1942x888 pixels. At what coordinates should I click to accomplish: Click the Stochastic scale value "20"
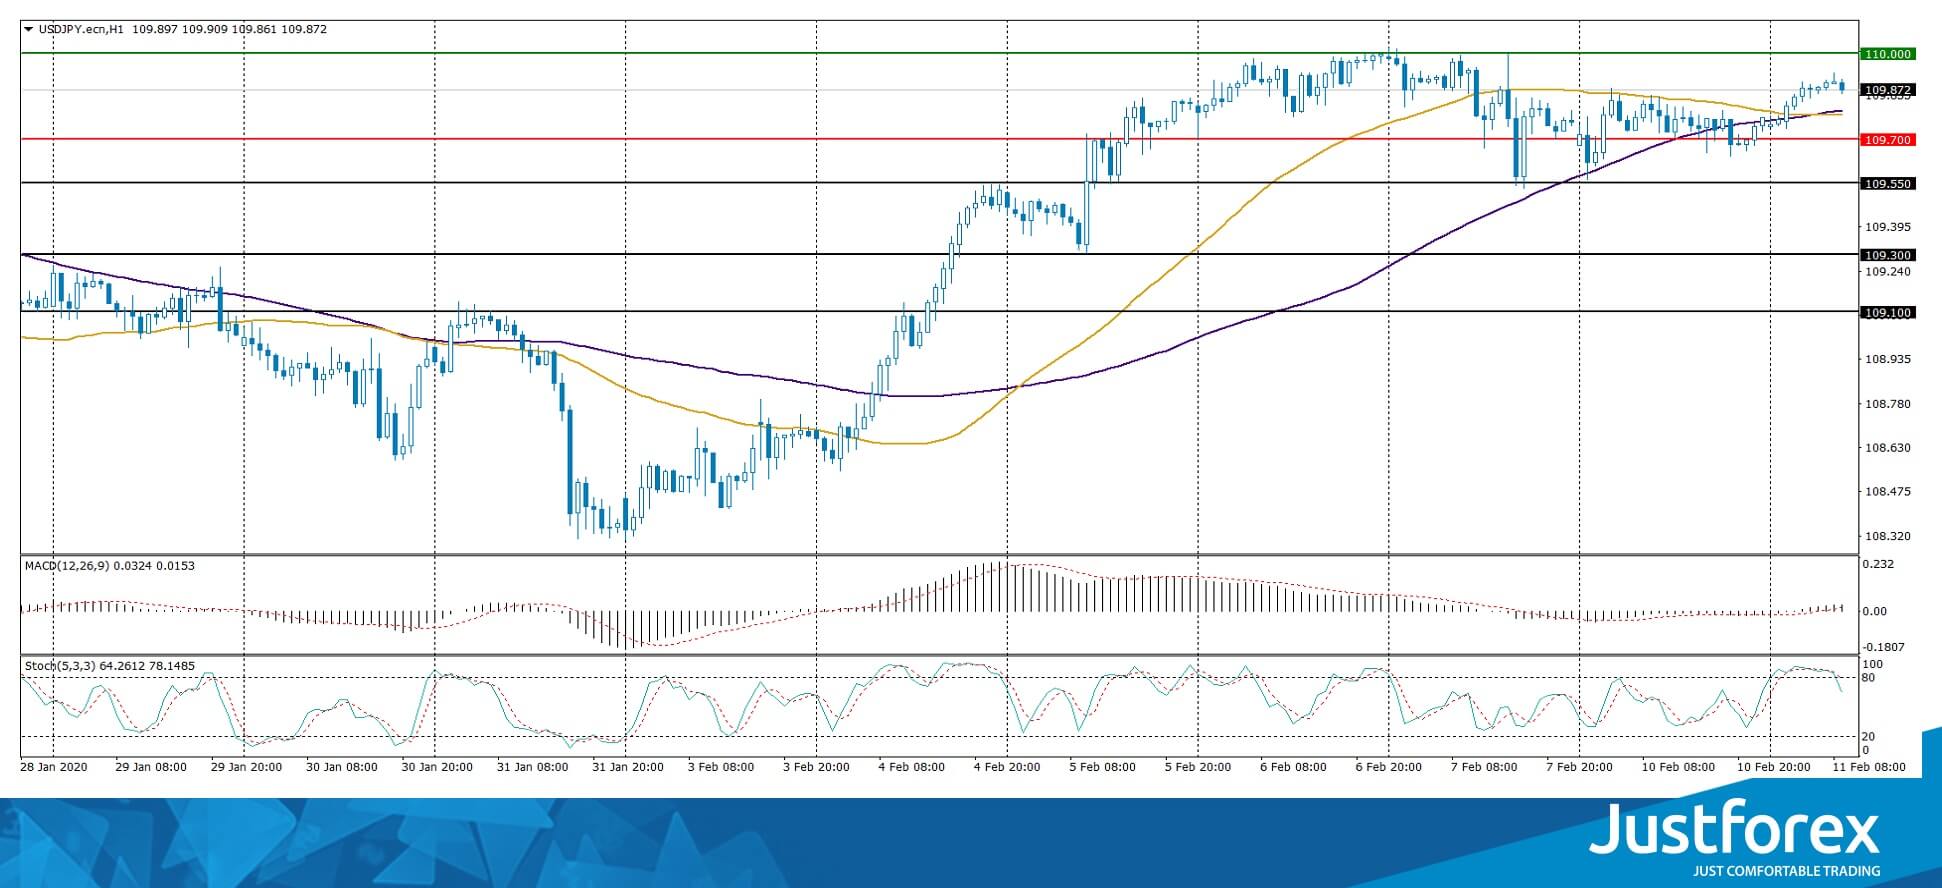coord(1870,737)
